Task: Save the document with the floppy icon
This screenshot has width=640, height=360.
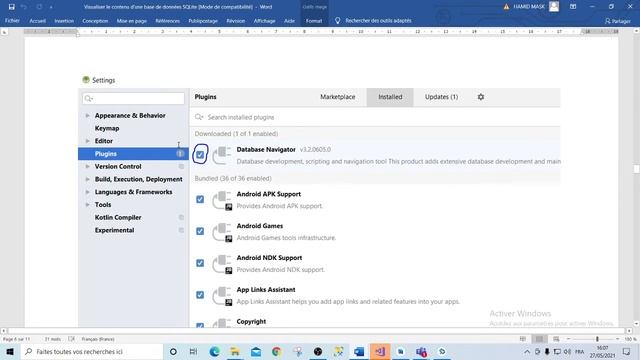Action: click(11, 7)
